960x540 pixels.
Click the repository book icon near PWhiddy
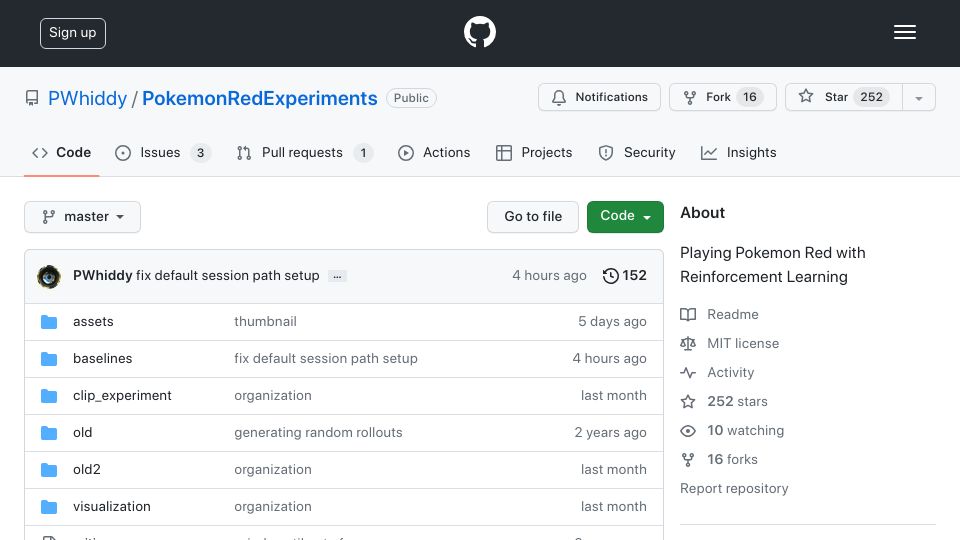tap(32, 98)
